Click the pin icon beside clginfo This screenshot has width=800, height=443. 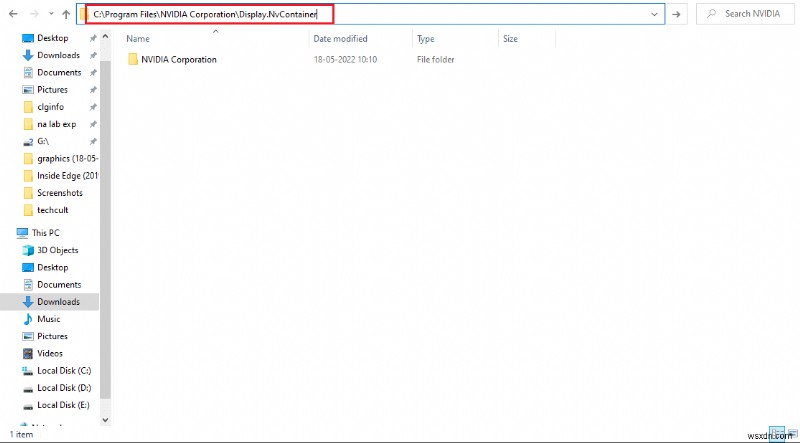coord(93,107)
